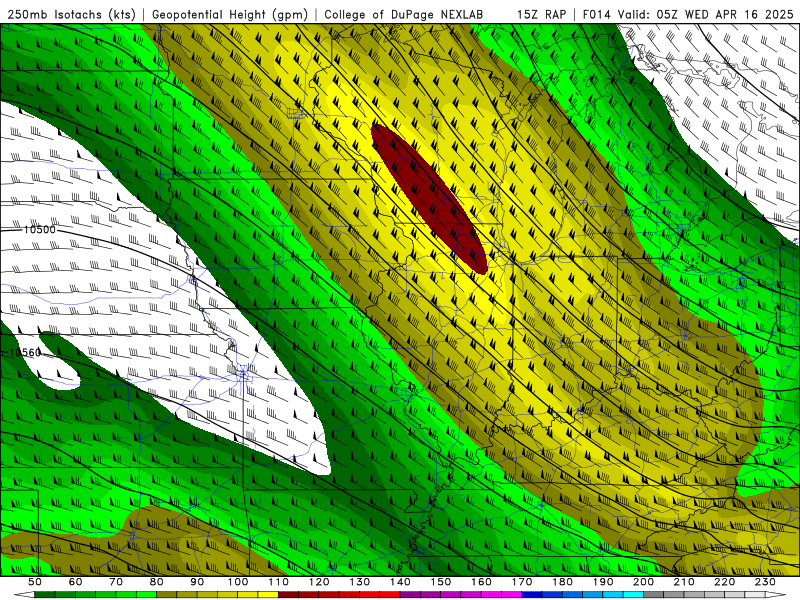This screenshot has width=800, height=600.
Task: Select the purple swatch right of 140
Action: tap(410, 595)
